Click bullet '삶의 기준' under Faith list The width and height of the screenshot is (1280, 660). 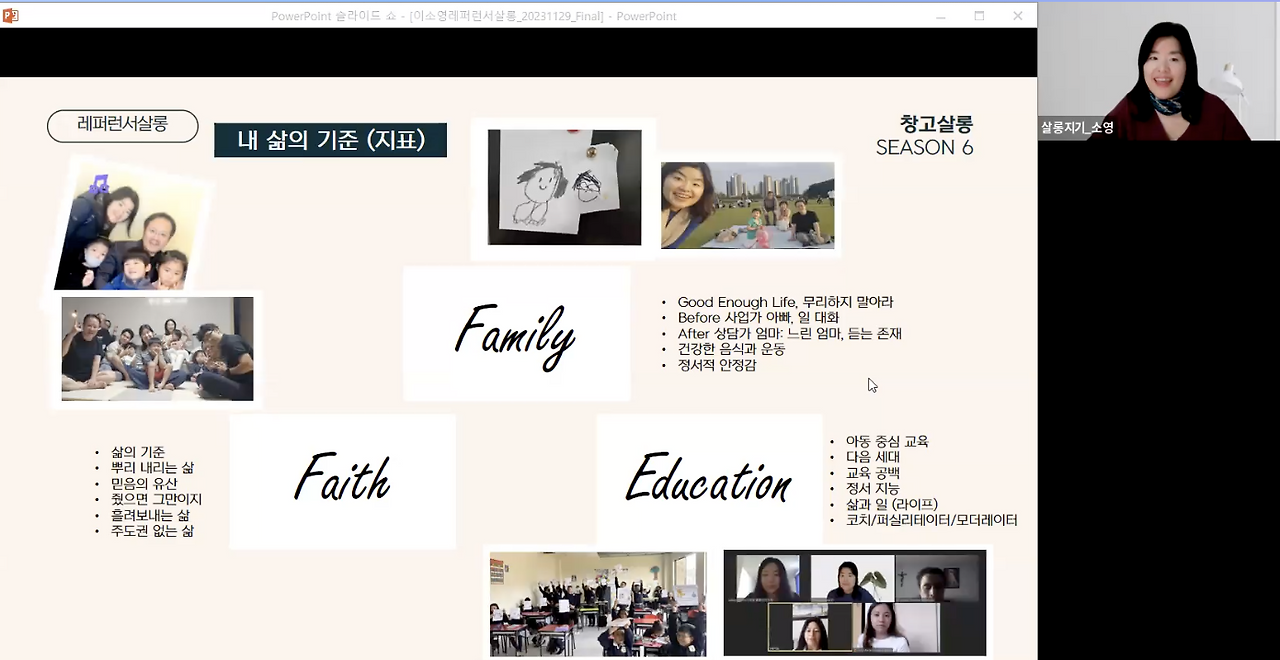[138, 452]
